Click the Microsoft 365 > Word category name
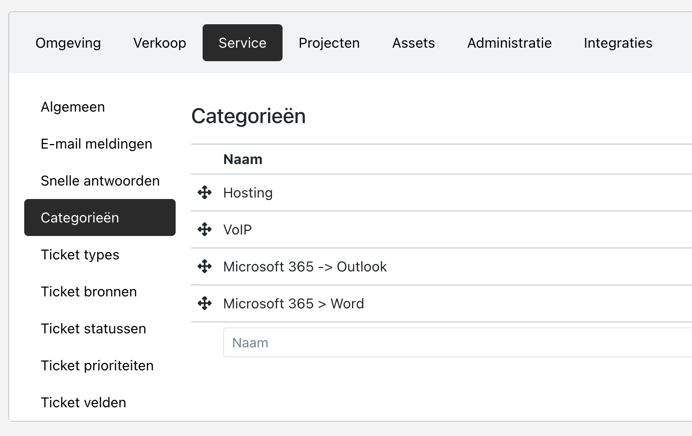The height and width of the screenshot is (436, 692). click(293, 304)
